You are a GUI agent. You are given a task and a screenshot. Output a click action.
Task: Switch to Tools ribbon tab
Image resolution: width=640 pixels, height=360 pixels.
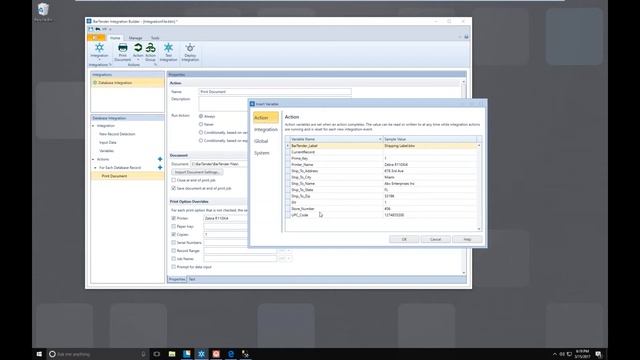[155, 38]
